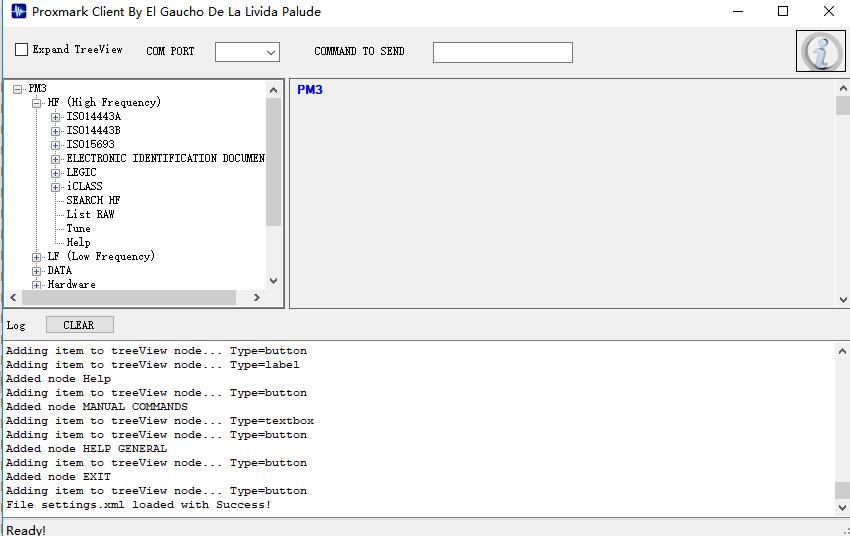Select the LEGIC tree item
The width and height of the screenshot is (850, 536).
(x=81, y=172)
